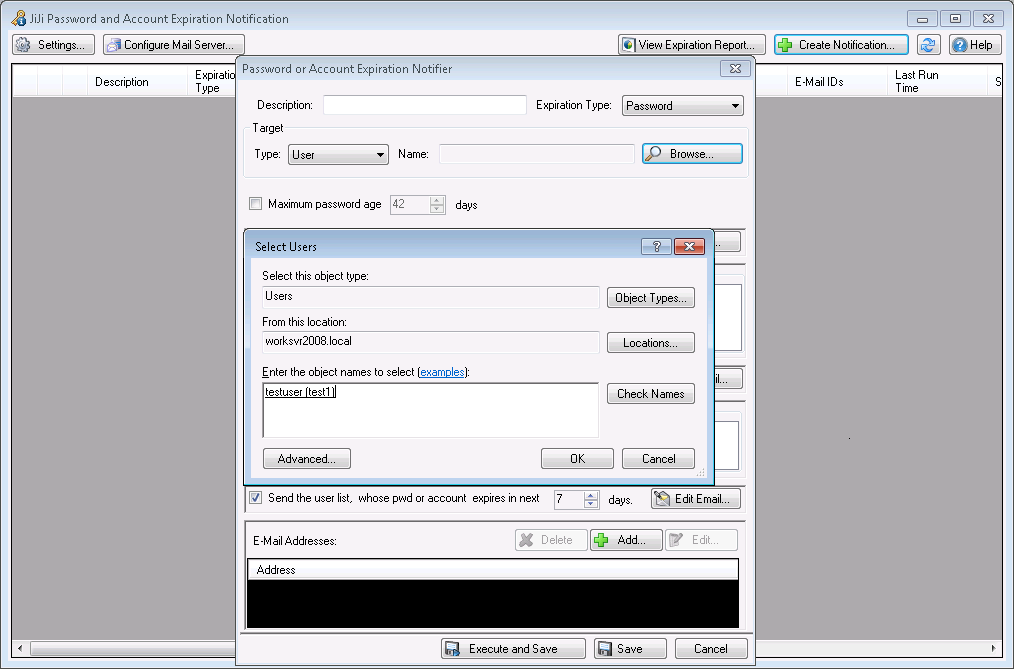The height and width of the screenshot is (669, 1014).
Task: Click the Address column header
Action: (x=493, y=569)
